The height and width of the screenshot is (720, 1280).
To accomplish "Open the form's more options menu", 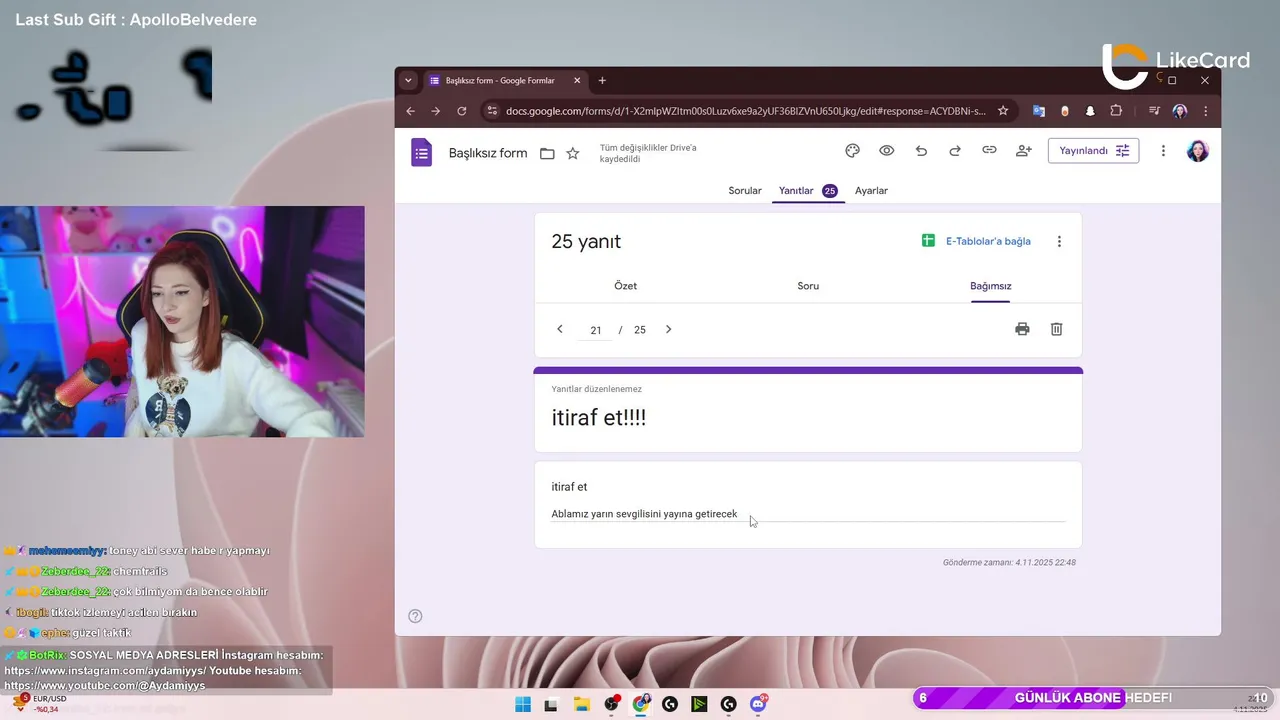I will pyautogui.click(x=1163, y=151).
